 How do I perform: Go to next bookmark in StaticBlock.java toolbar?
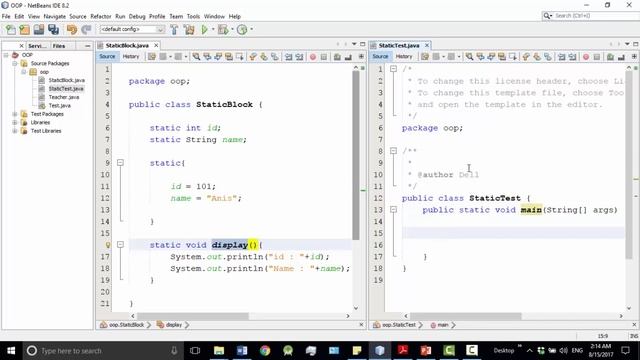(x=264, y=57)
